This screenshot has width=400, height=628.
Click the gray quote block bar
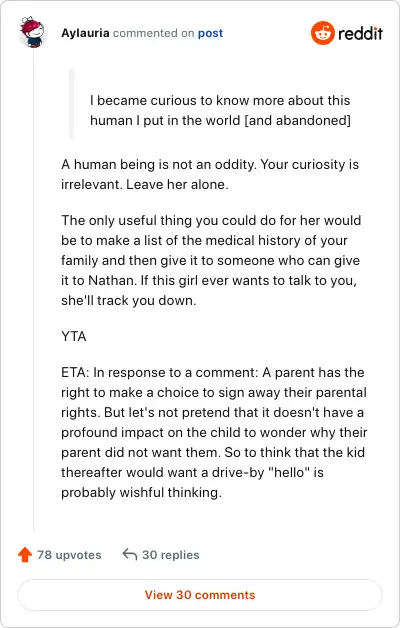click(x=72, y=104)
